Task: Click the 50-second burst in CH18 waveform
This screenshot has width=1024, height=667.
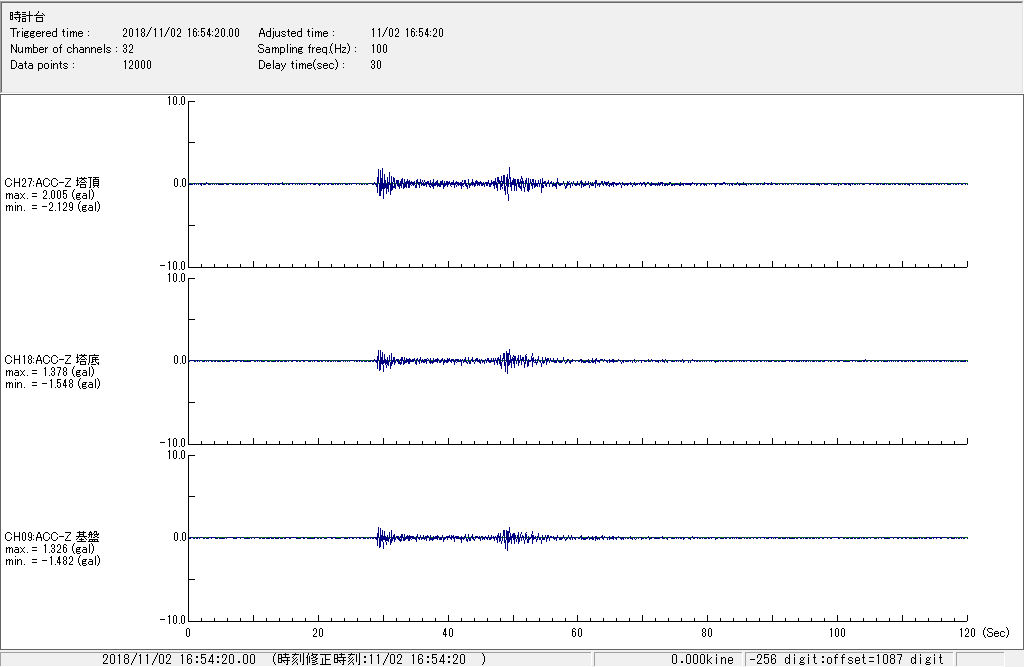Action: (509, 360)
